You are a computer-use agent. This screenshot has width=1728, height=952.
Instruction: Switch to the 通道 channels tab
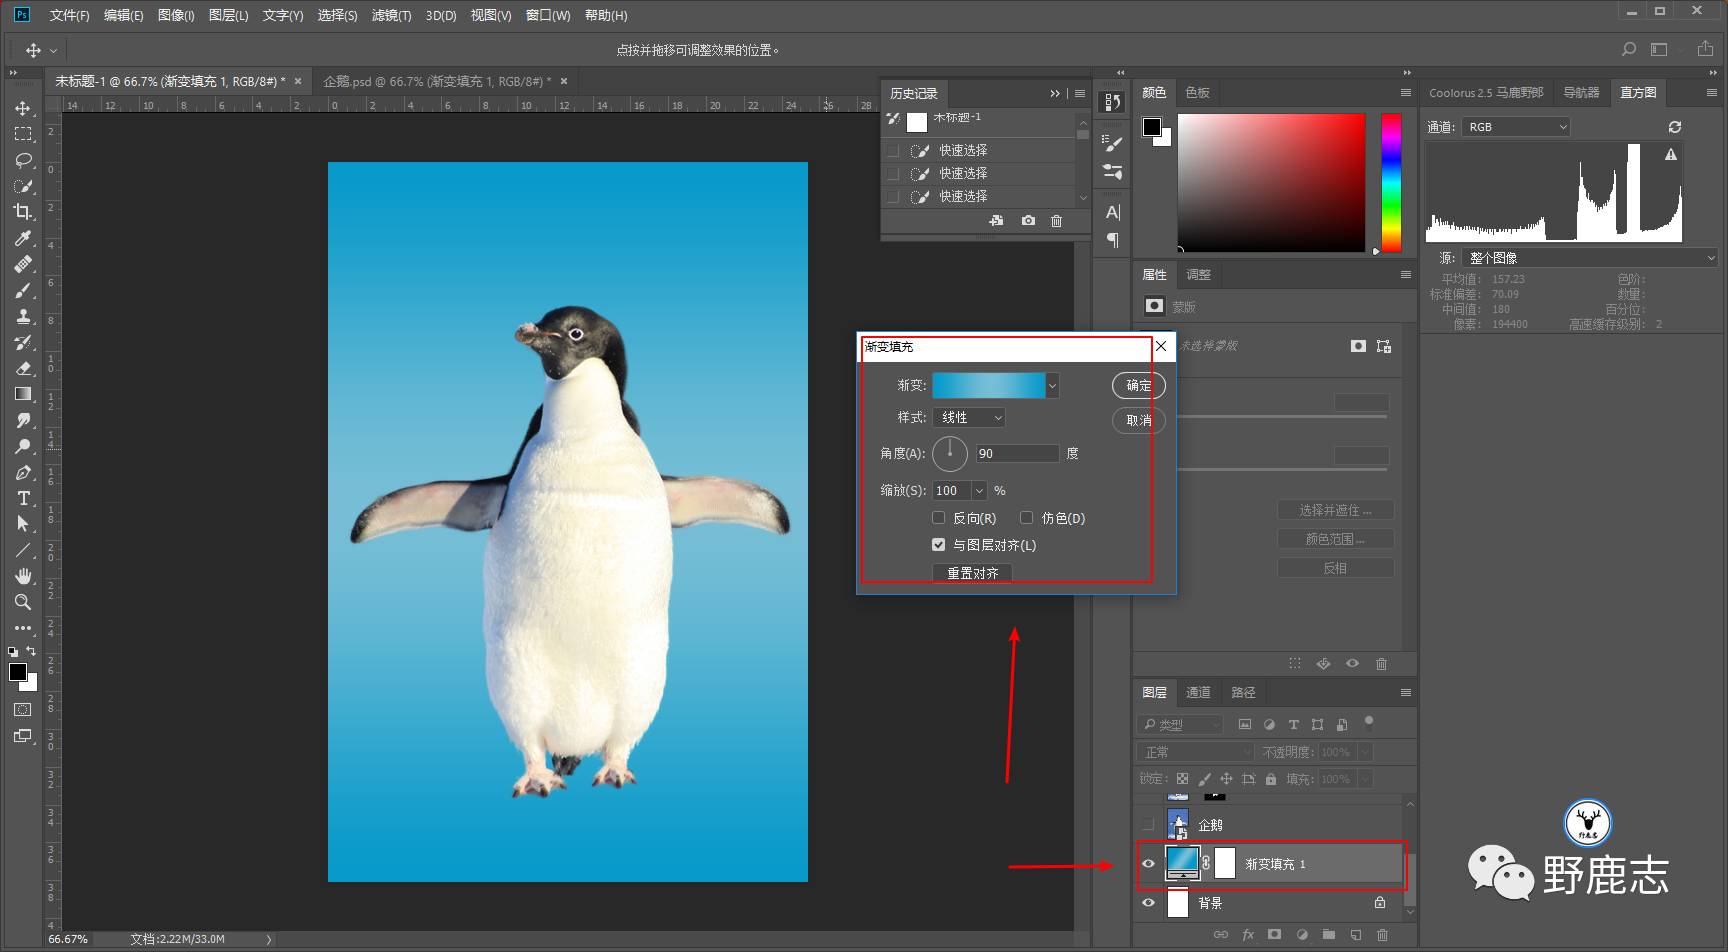click(1197, 692)
